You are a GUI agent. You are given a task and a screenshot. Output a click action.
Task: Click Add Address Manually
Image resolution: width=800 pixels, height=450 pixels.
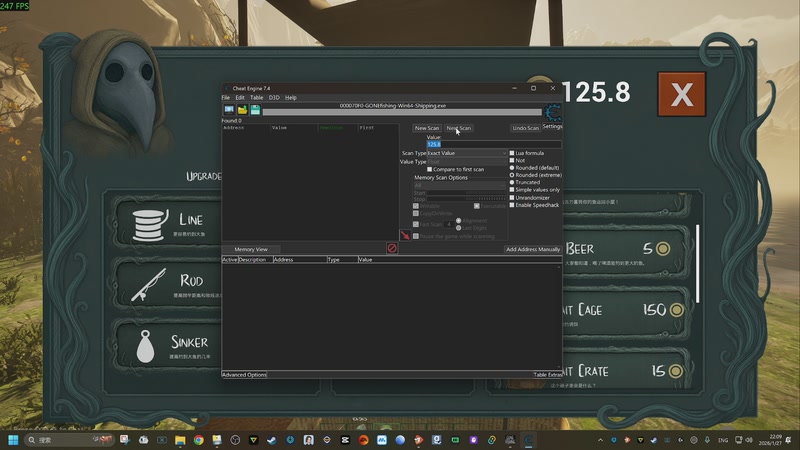533,249
